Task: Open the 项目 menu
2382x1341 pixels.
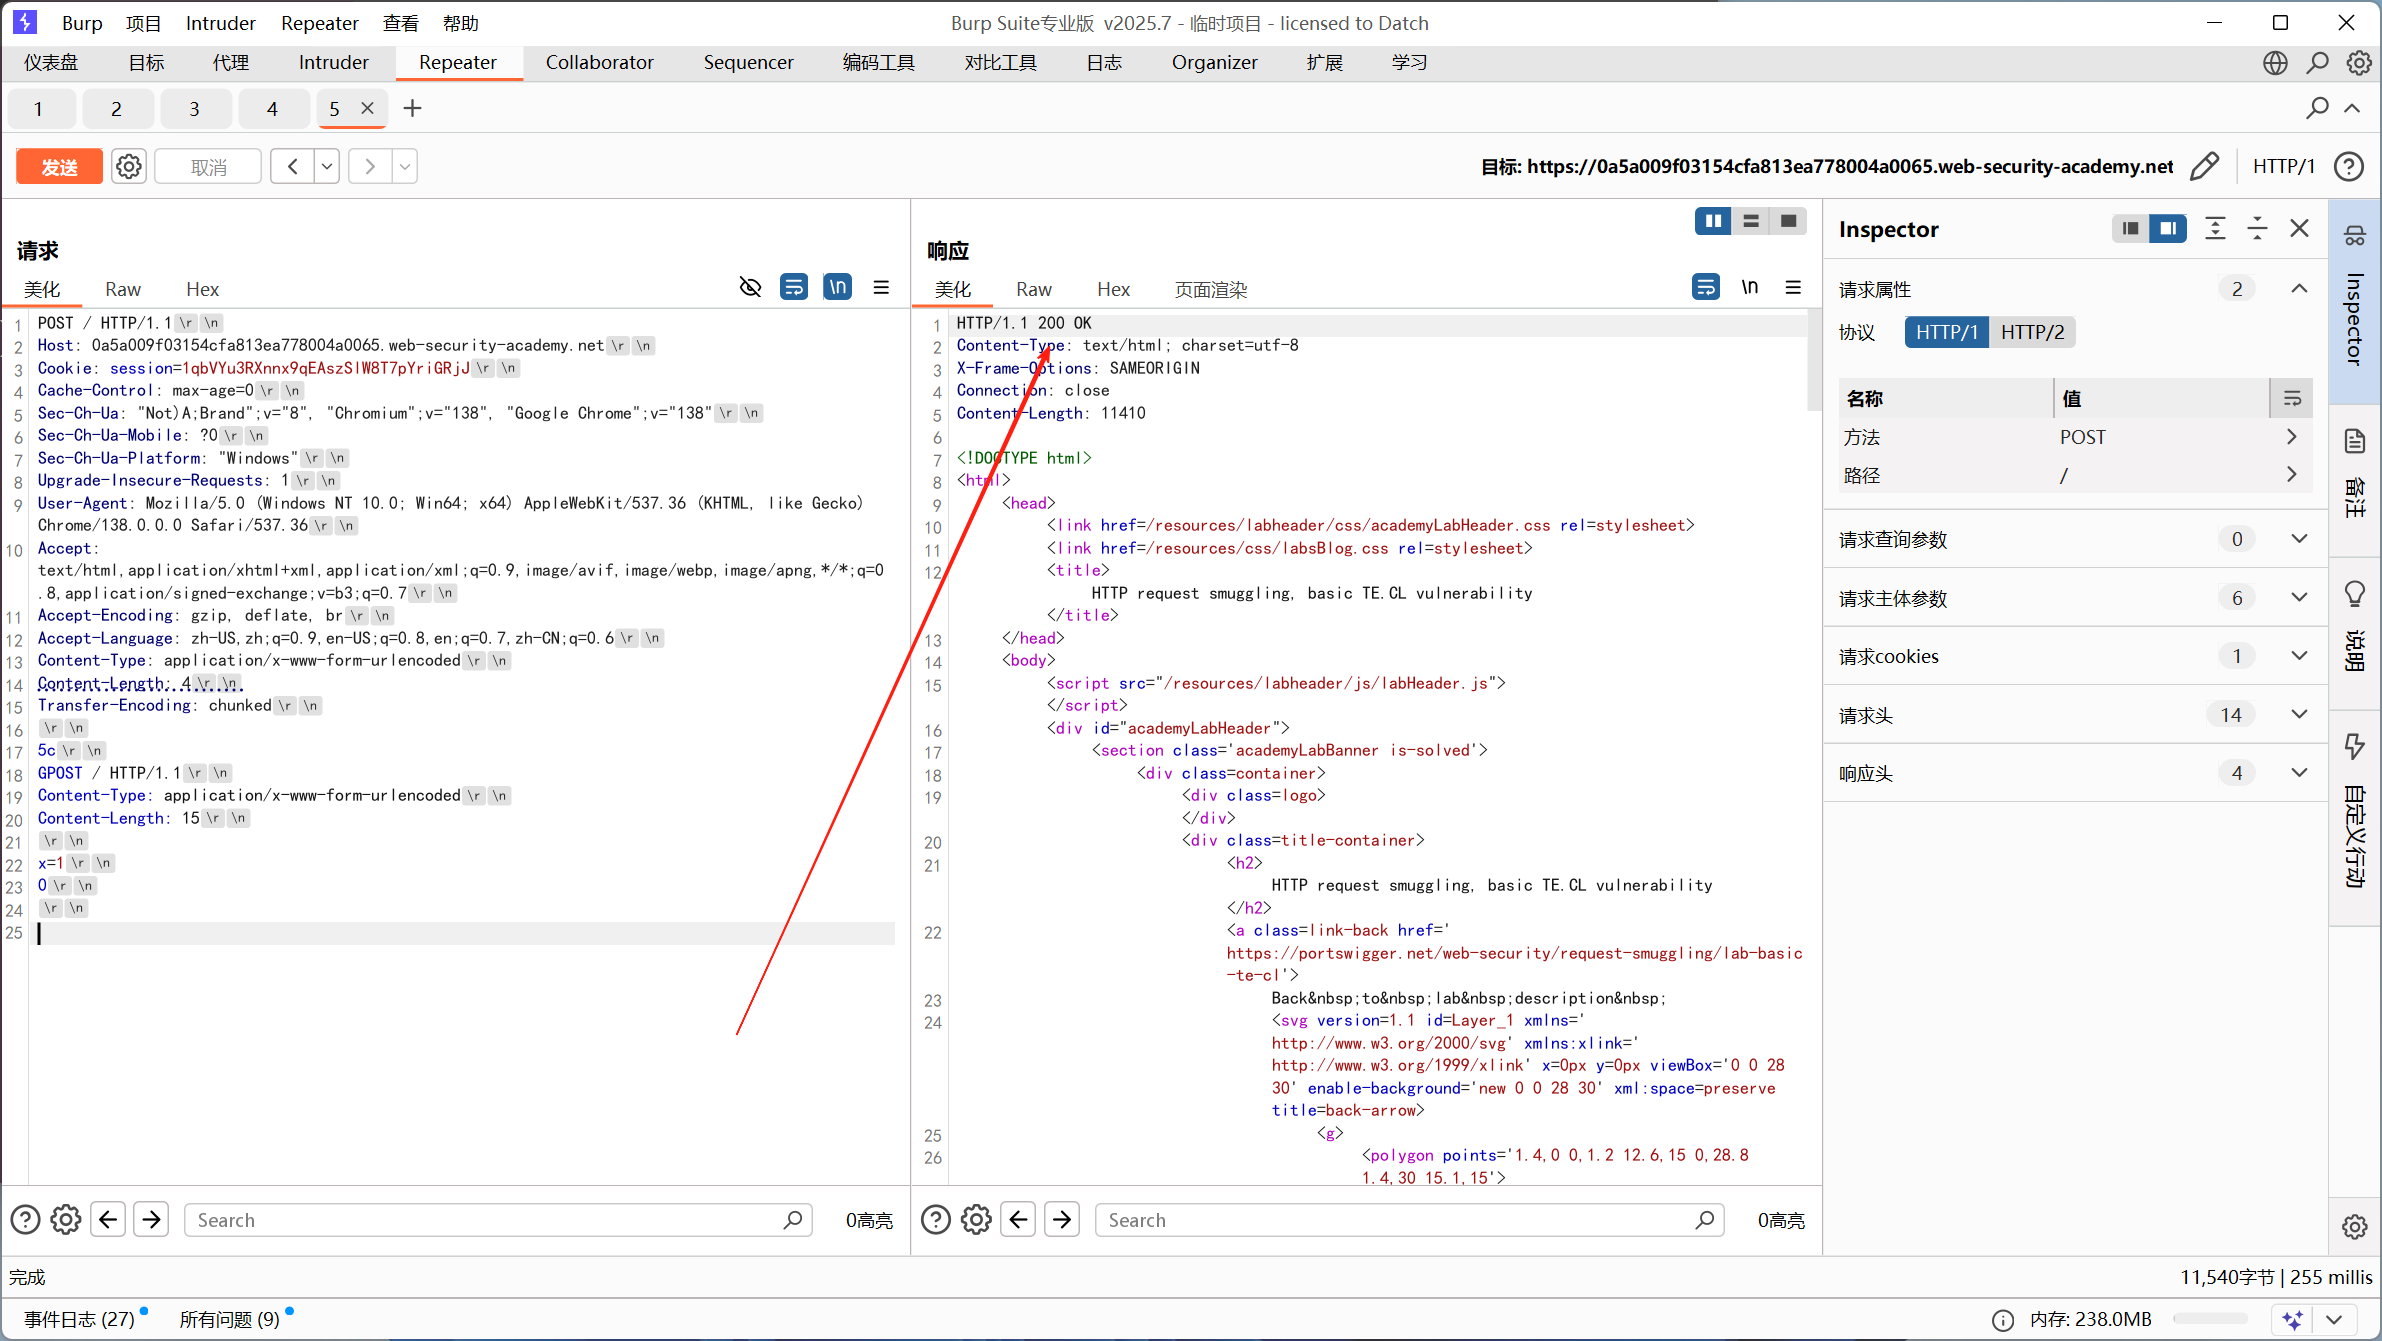Action: (x=143, y=22)
